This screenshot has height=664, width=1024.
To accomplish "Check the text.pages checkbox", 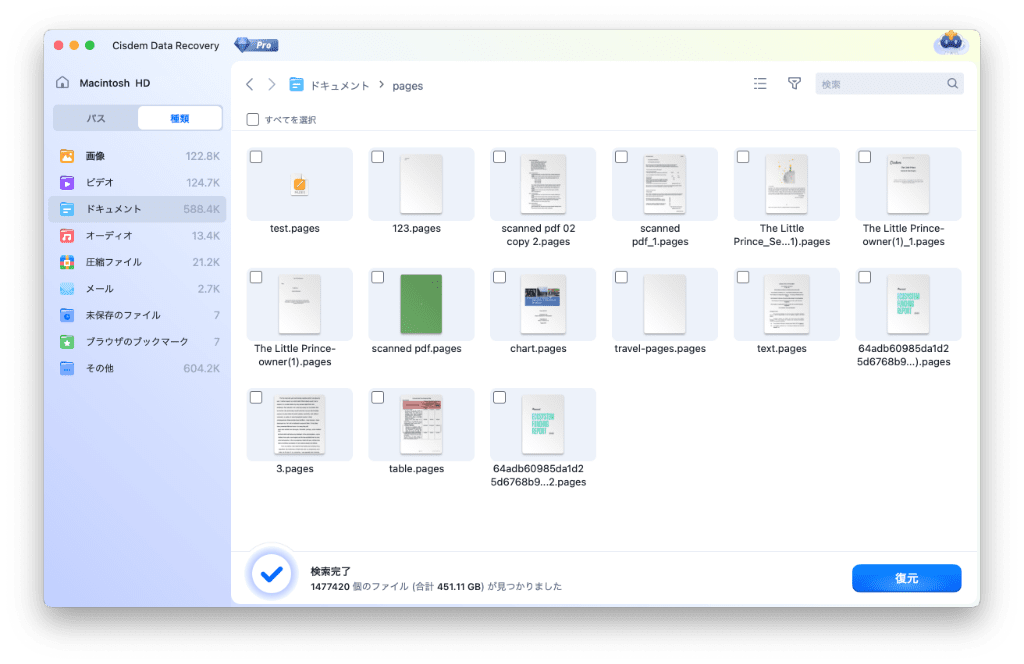I will click(743, 277).
